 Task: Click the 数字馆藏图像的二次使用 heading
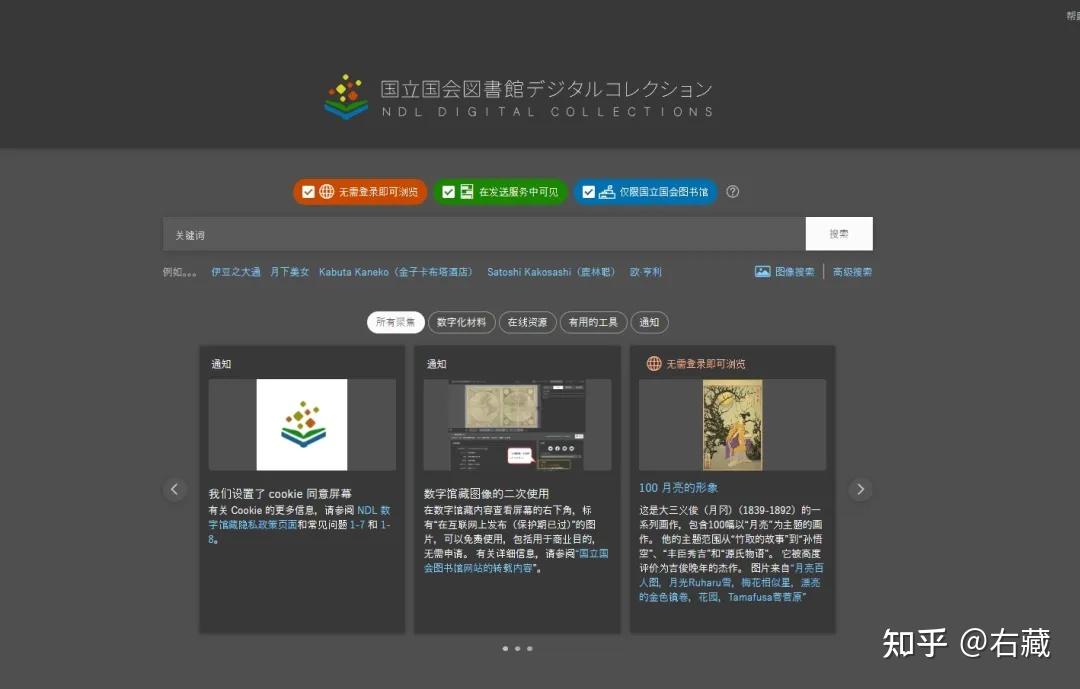(486, 493)
